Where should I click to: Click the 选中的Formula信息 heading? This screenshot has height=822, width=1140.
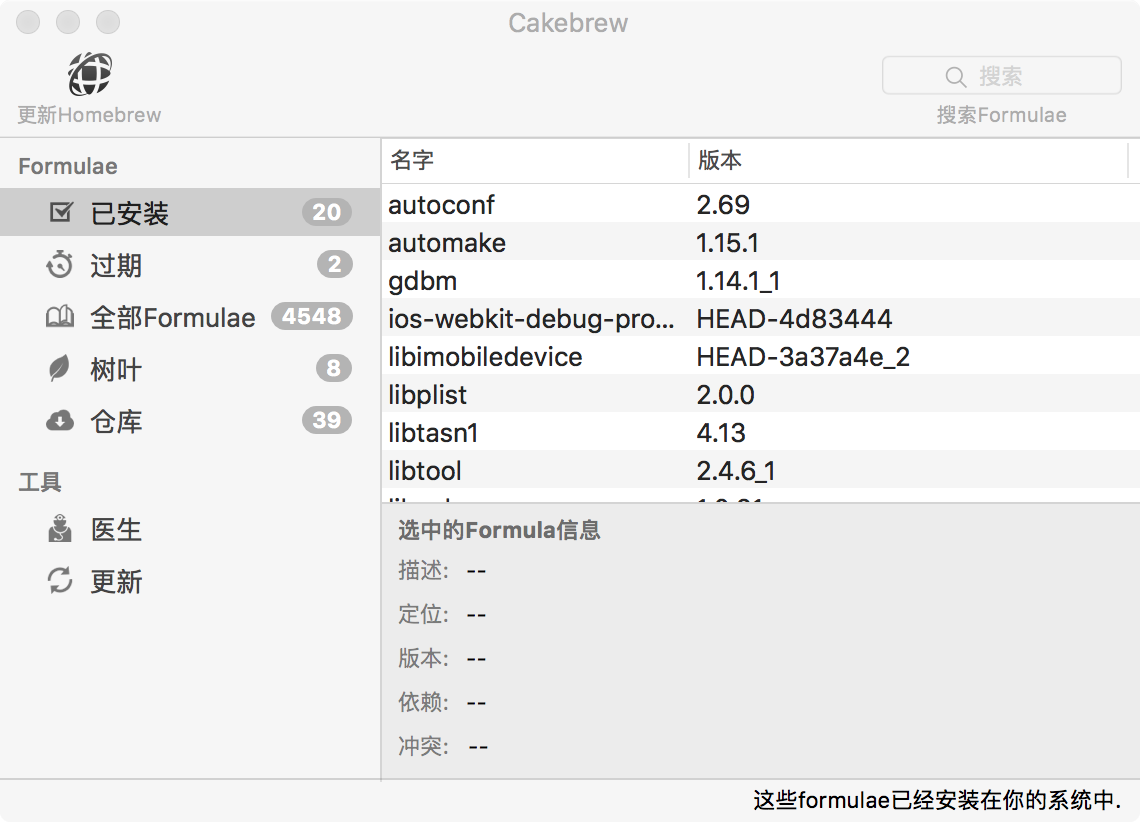coord(499,530)
